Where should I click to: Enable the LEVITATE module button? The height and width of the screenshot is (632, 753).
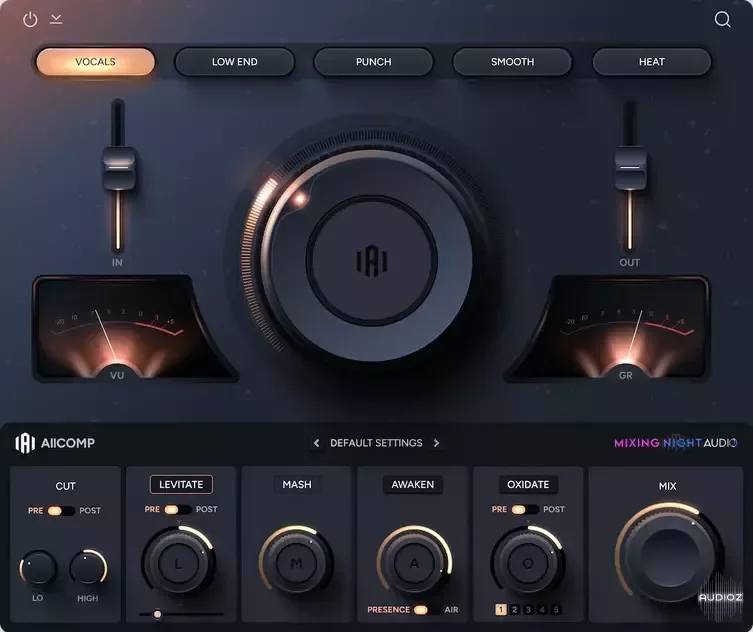pos(181,485)
